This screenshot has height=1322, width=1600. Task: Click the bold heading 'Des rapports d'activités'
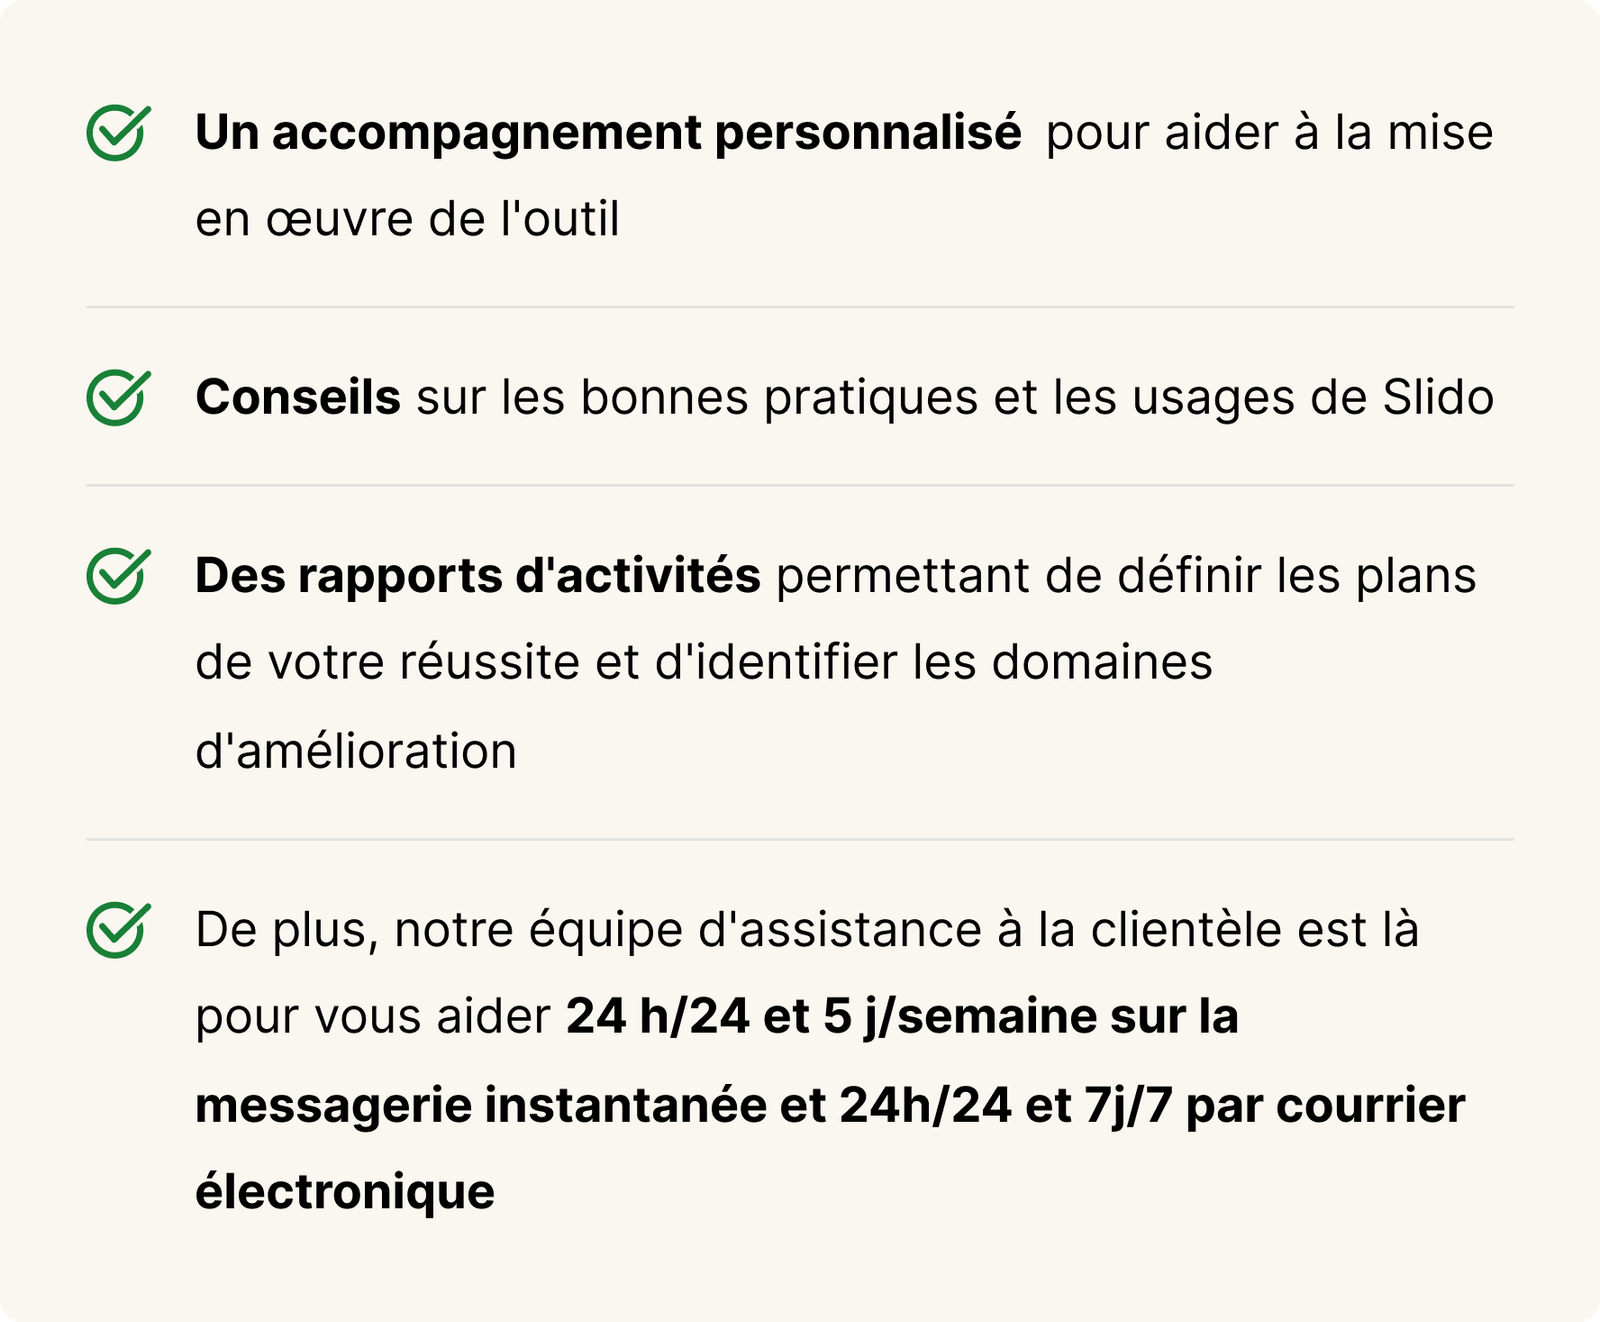click(x=478, y=576)
